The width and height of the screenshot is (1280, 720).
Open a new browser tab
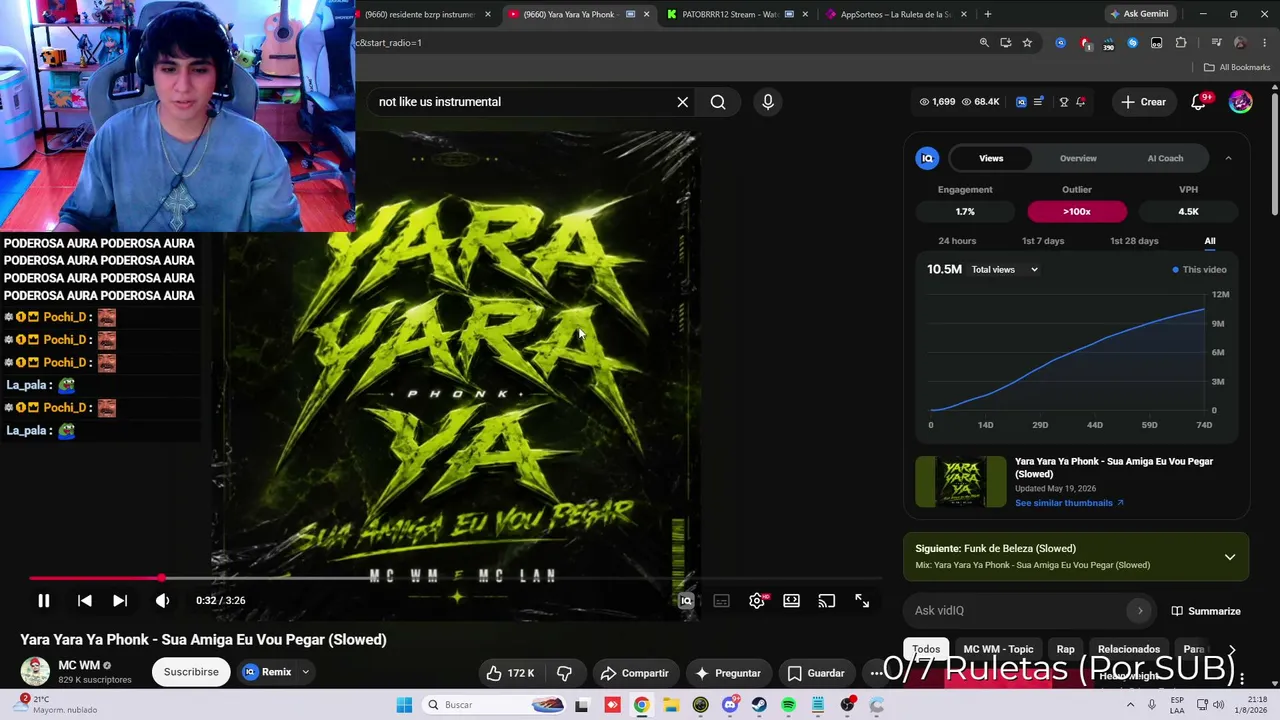pyautogui.click(x=988, y=14)
